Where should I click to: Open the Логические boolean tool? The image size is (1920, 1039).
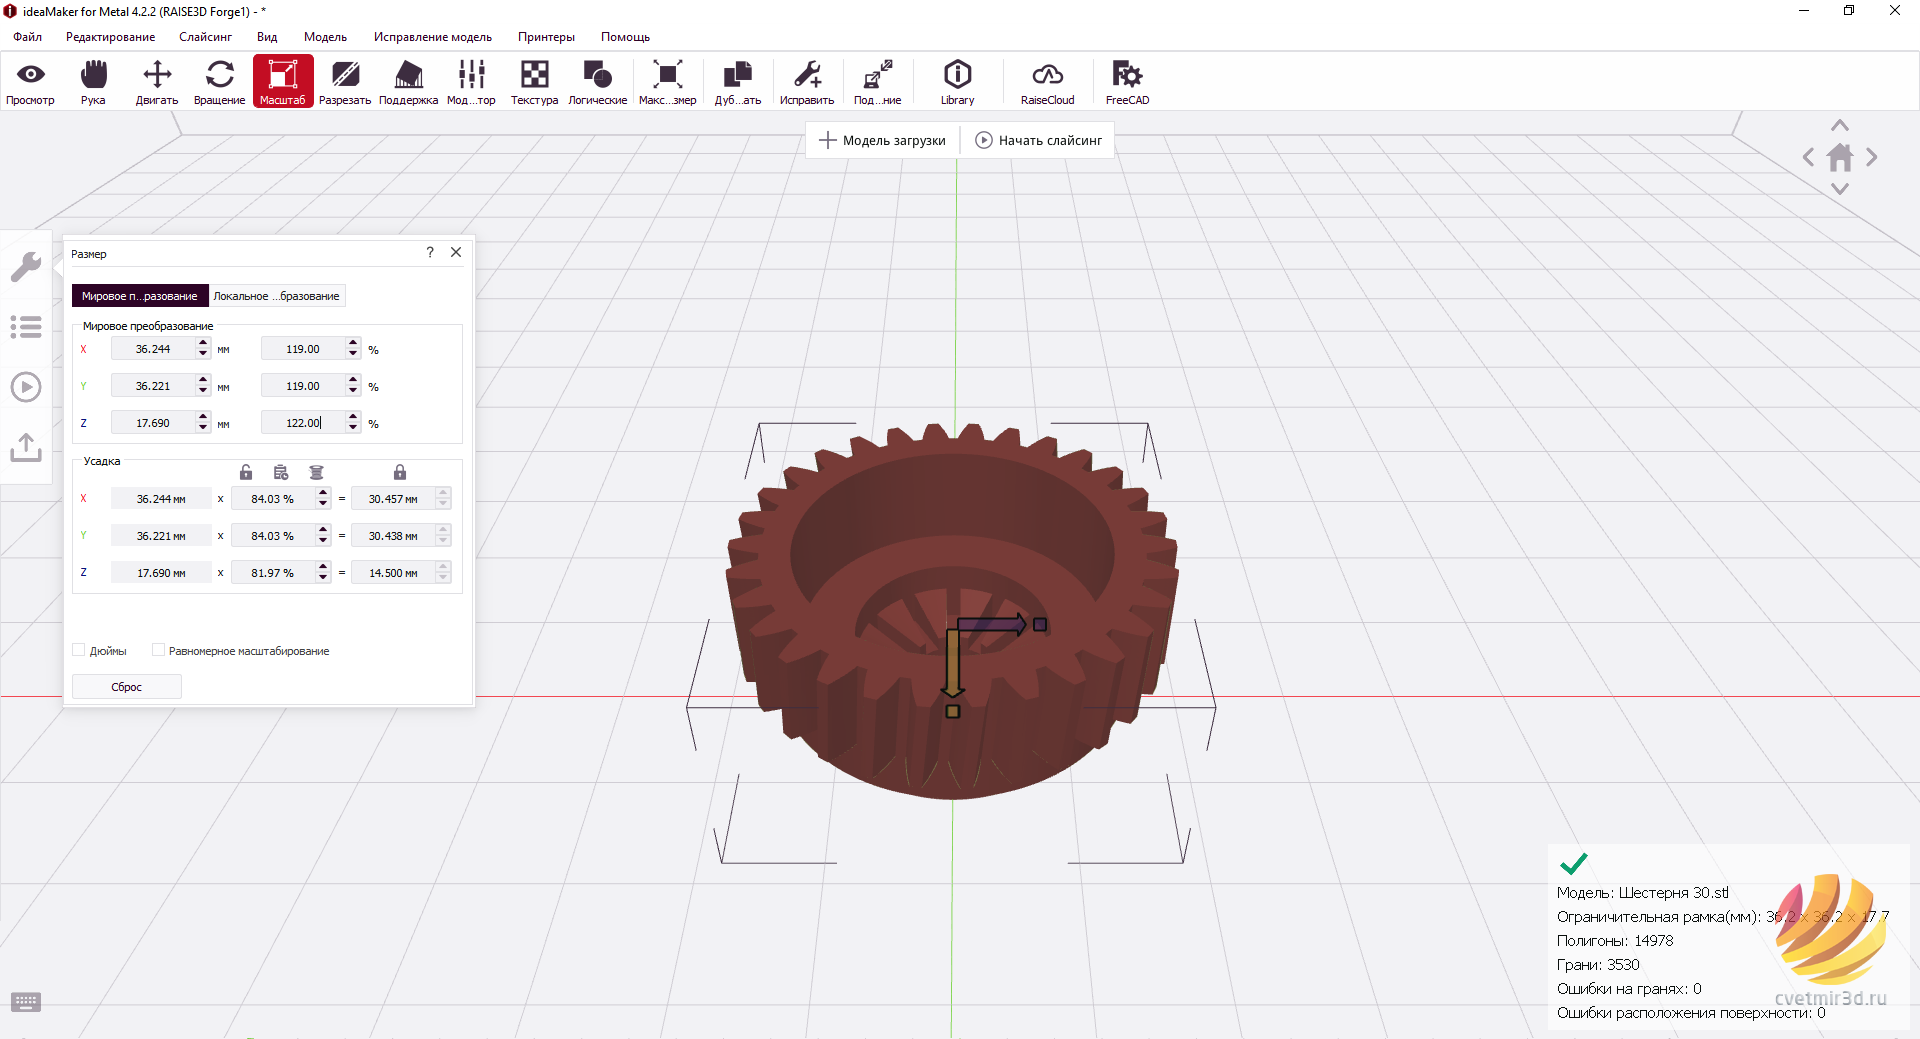coord(598,81)
